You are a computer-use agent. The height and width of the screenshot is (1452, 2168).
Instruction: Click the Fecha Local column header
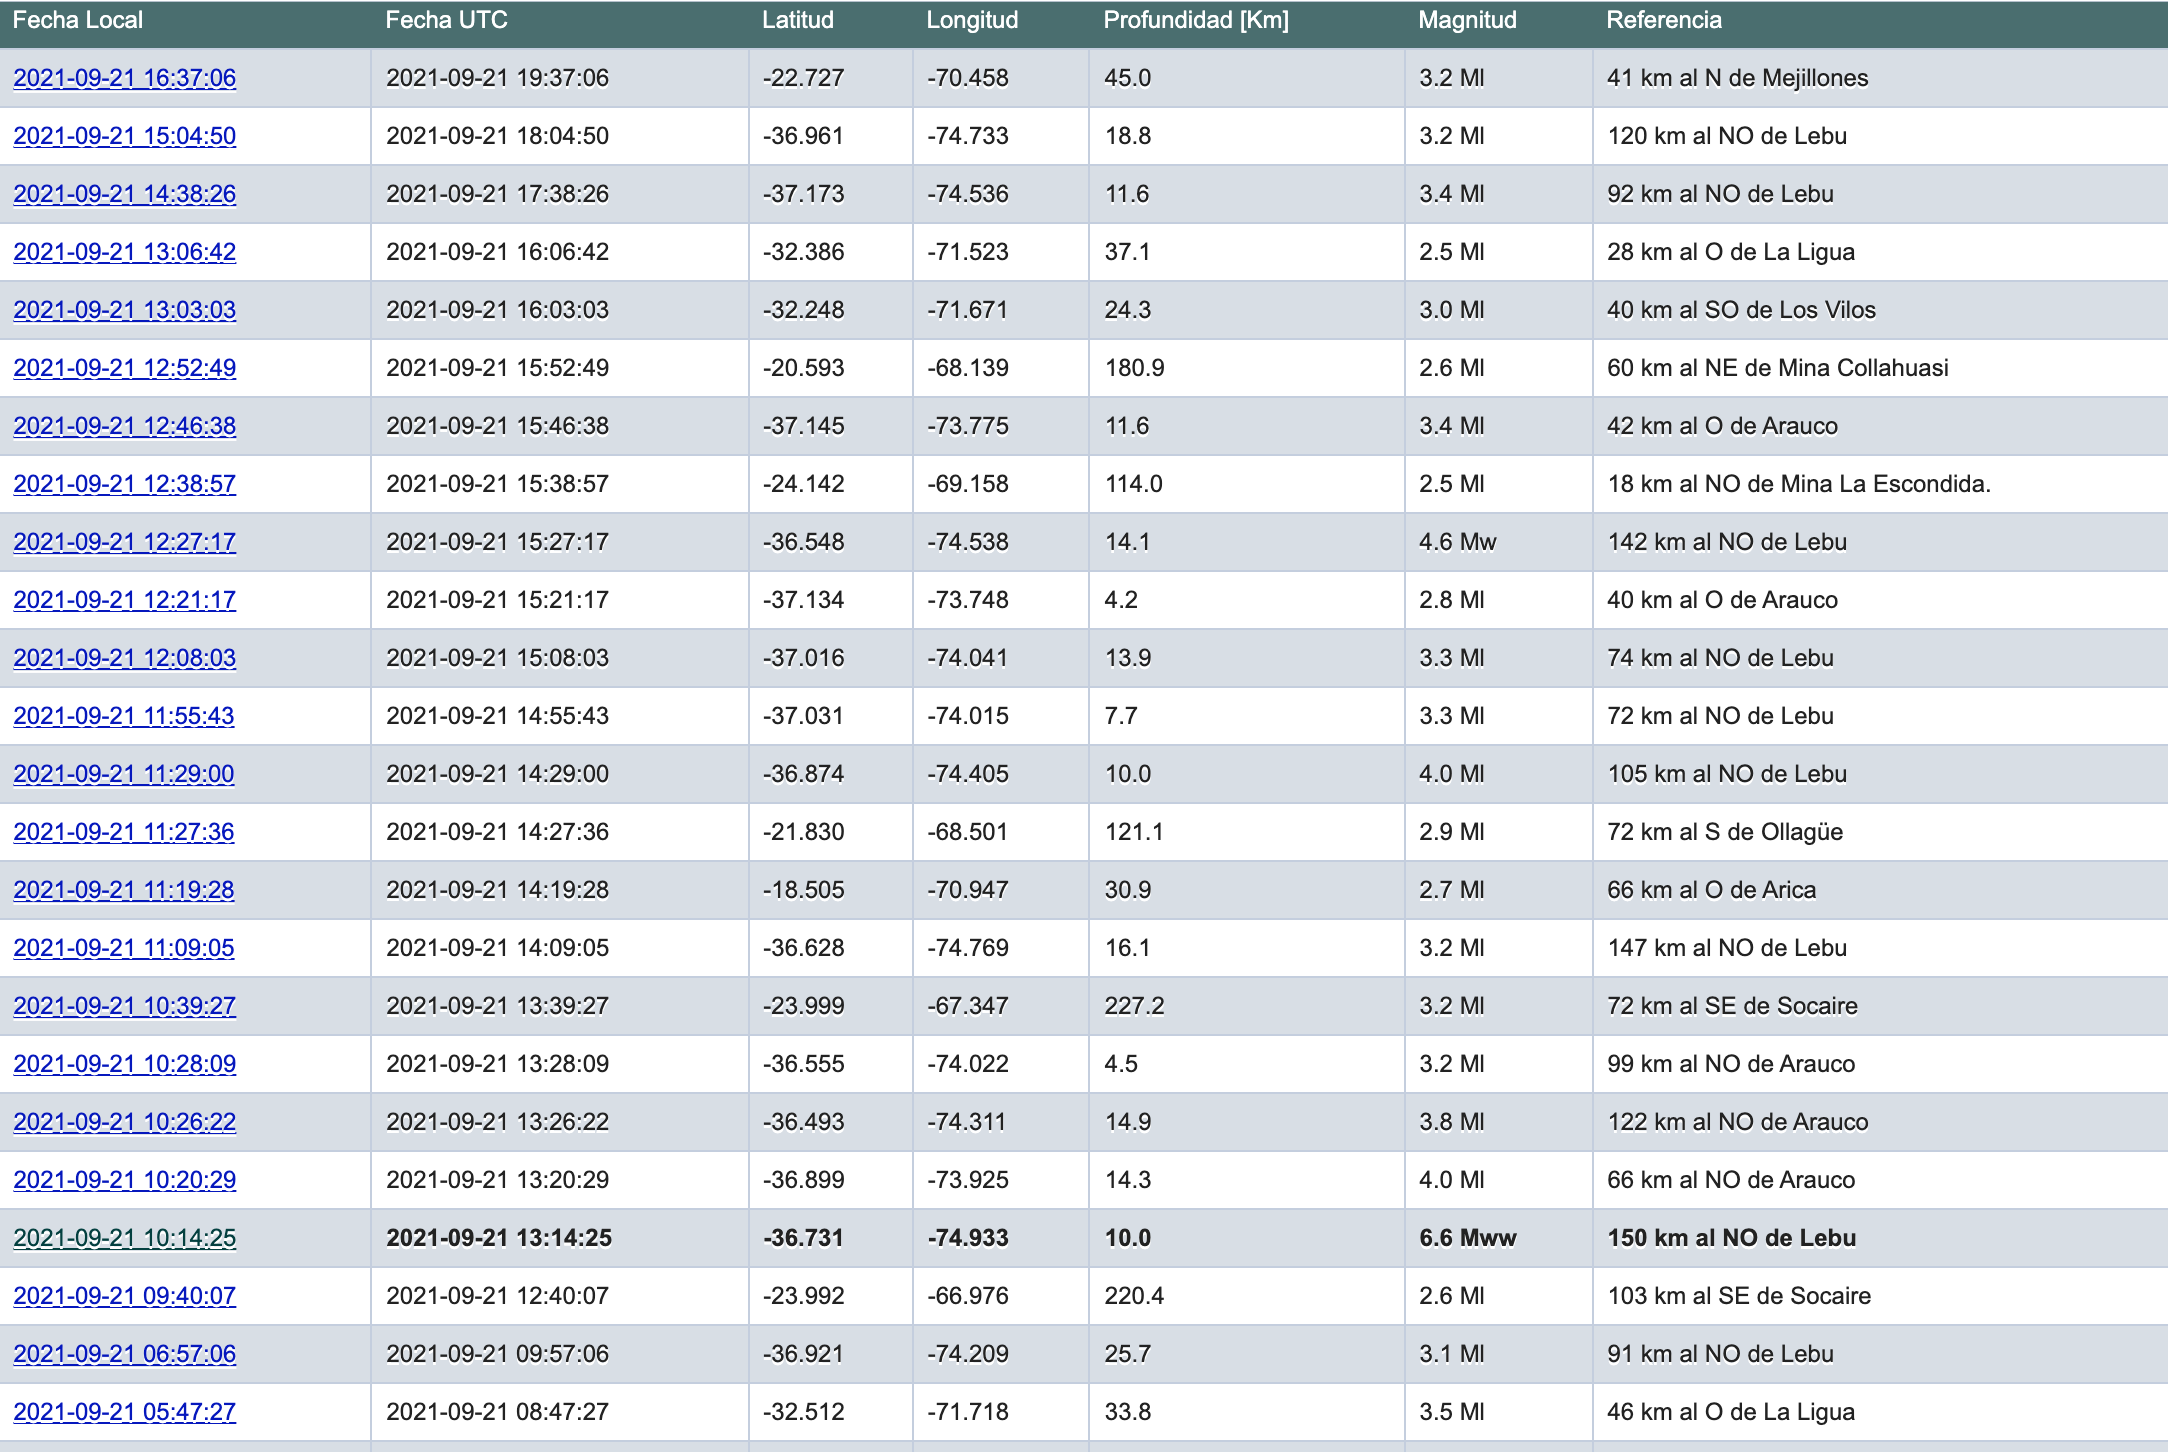[78, 20]
